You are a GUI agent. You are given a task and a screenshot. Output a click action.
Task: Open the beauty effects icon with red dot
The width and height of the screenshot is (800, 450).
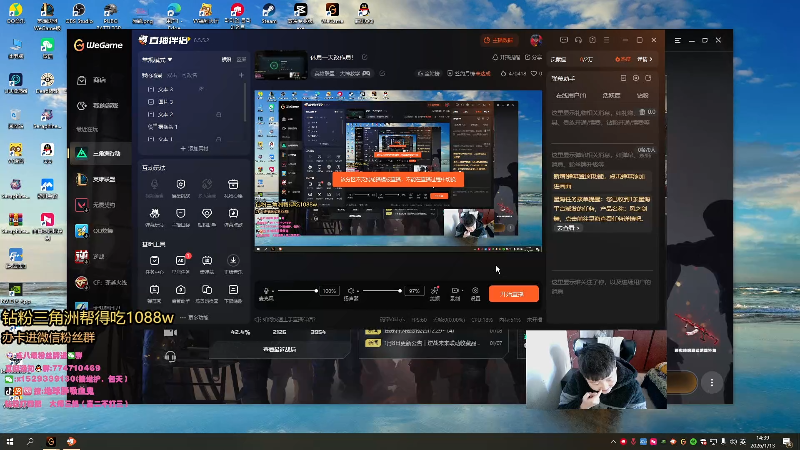[x=435, y=290]
